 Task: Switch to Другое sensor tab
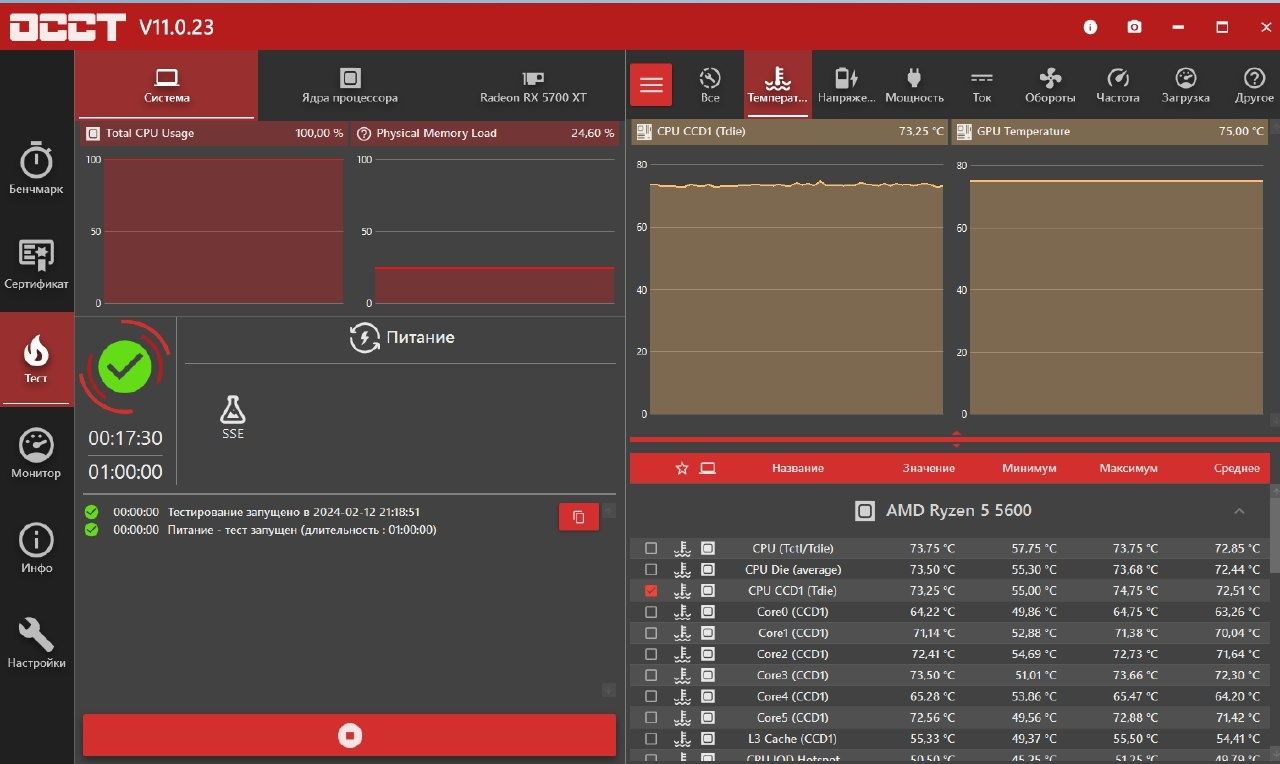1254,85
